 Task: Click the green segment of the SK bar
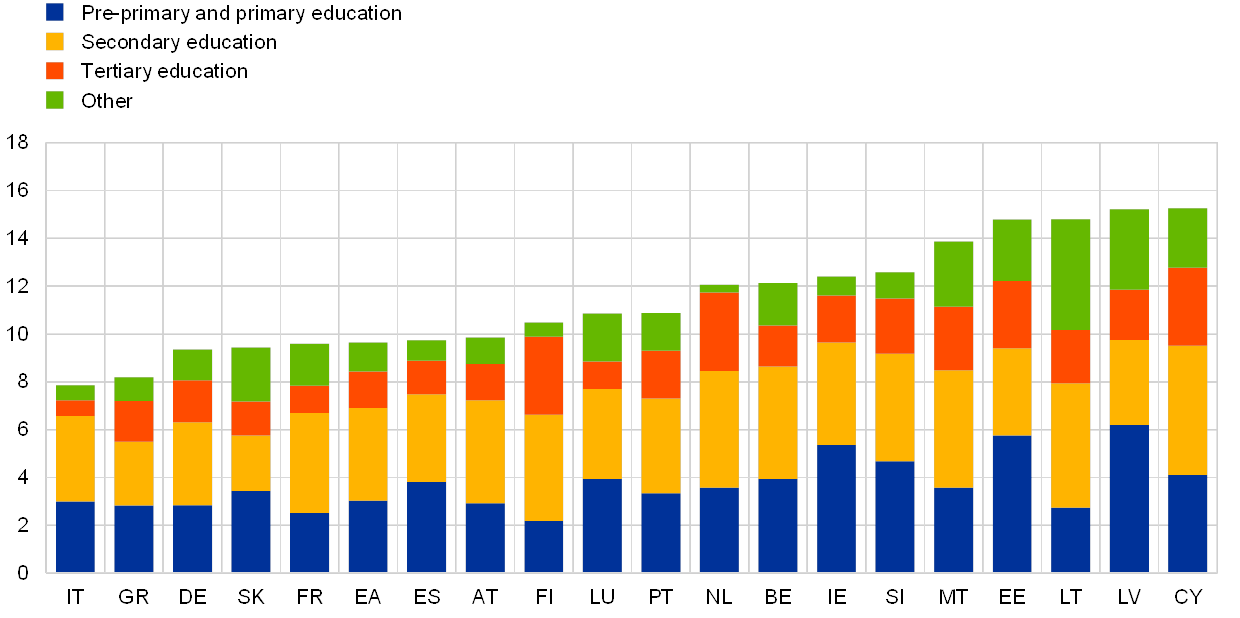tap(251, 374)
